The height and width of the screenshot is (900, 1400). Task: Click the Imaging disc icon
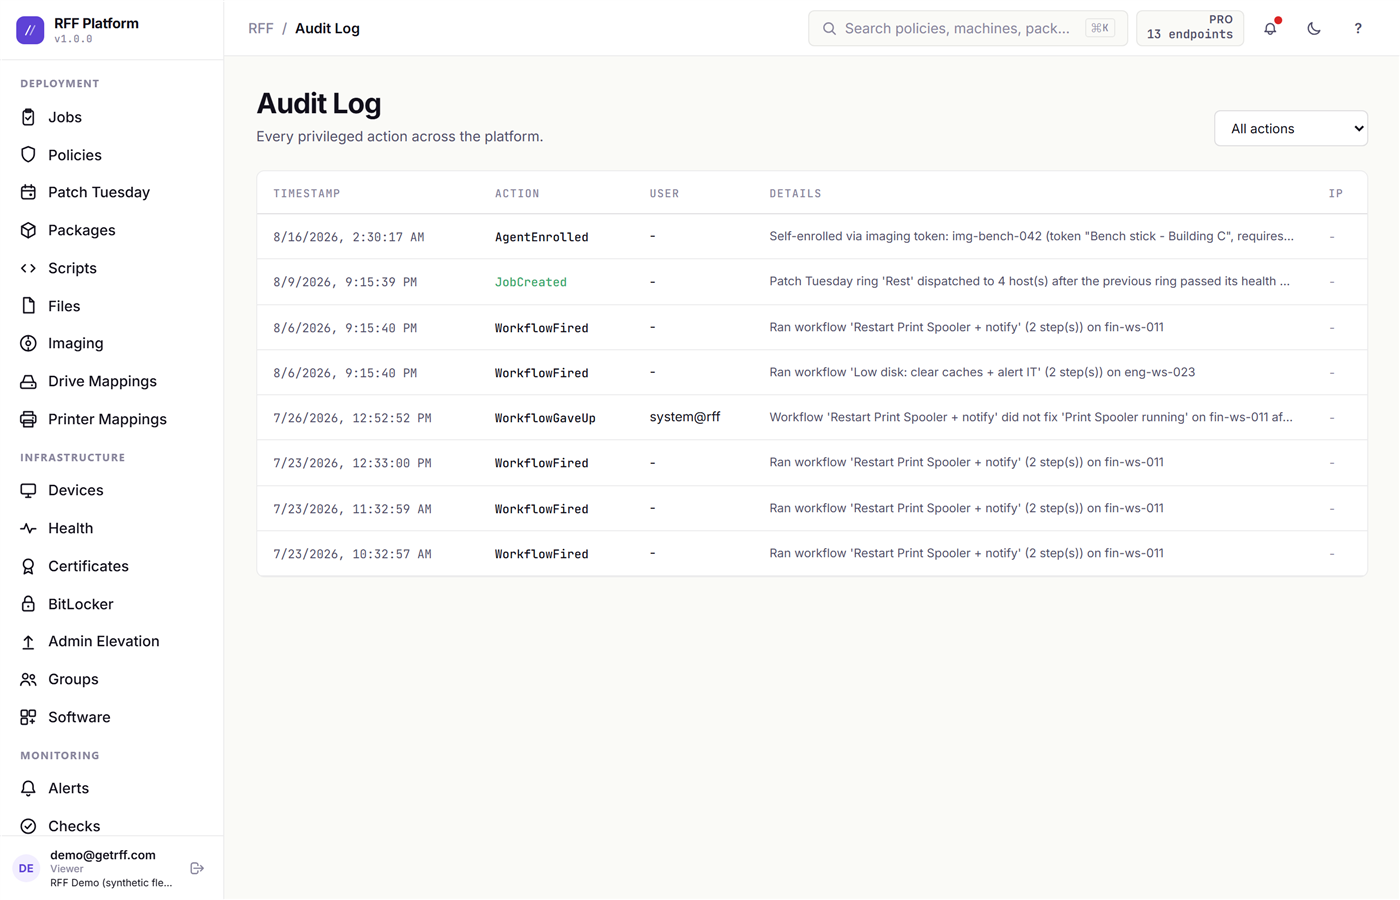(28, 343)
